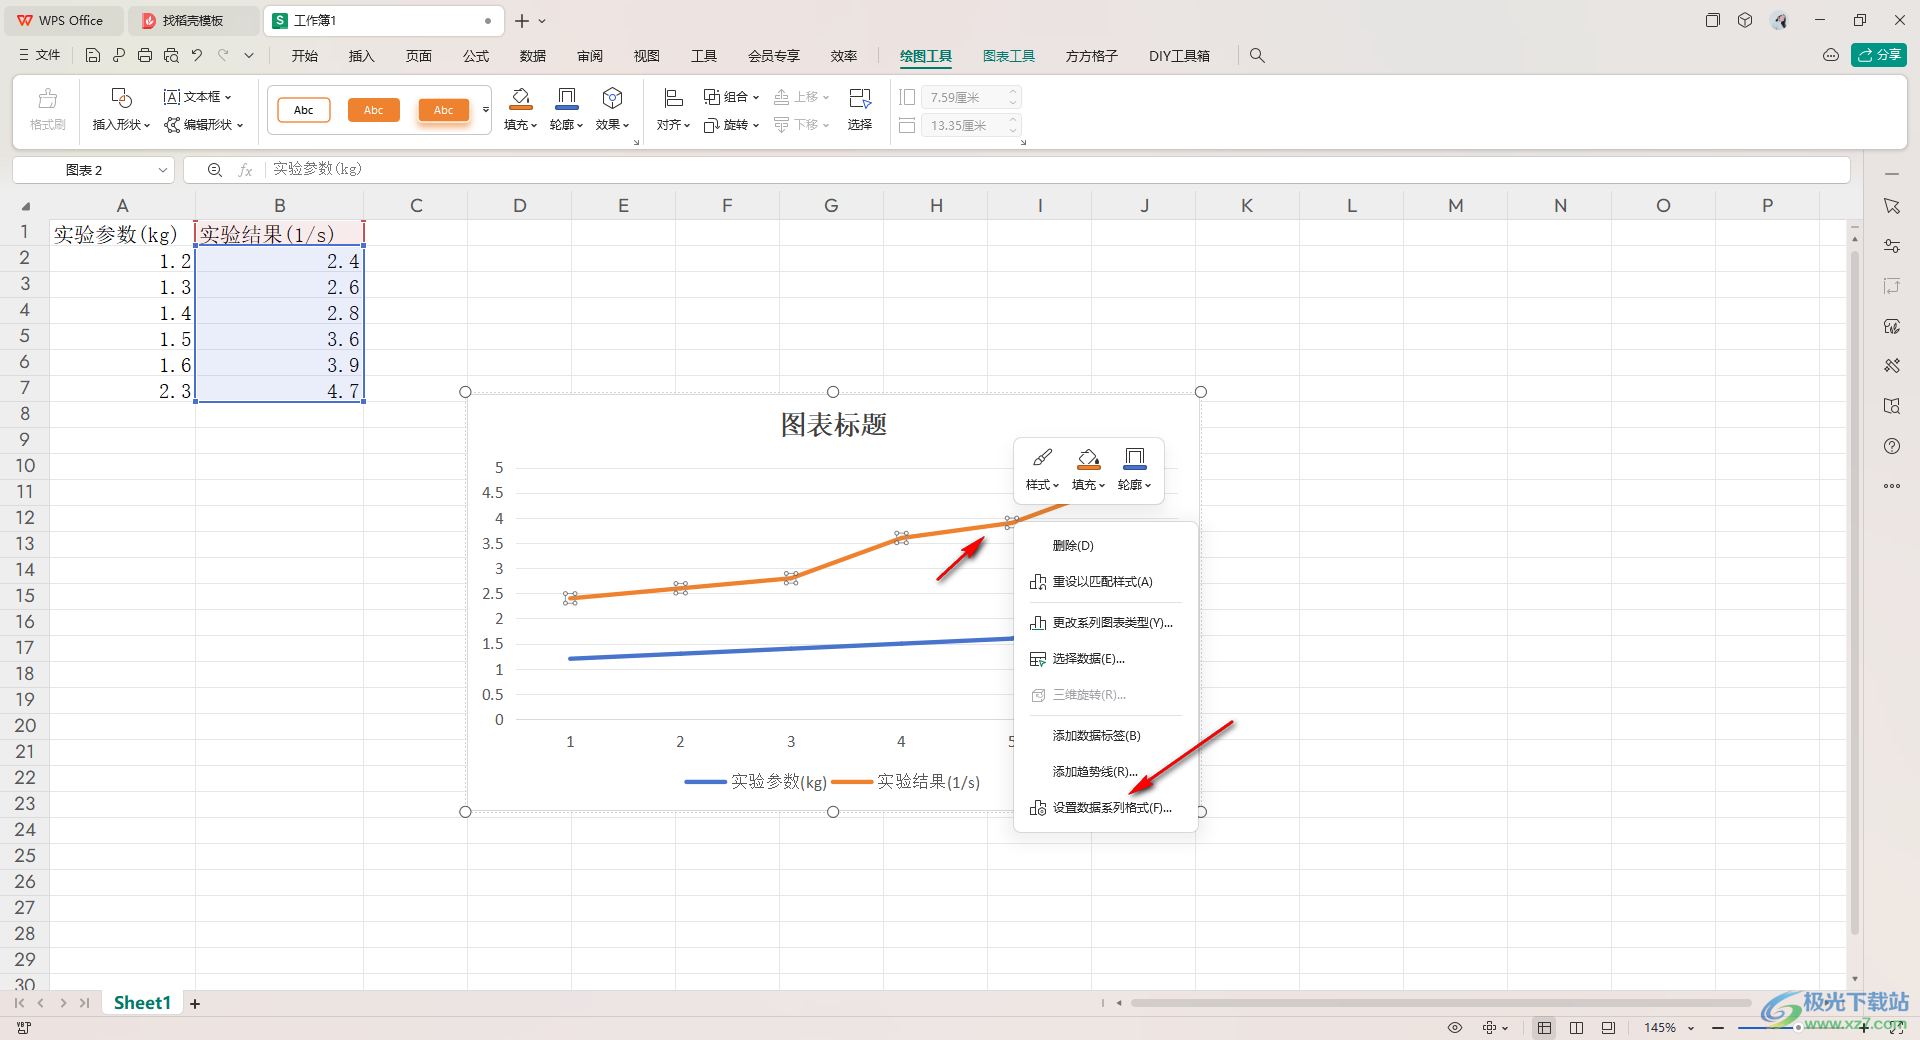Select the chart title text 图表标题
Screen dimensions: 1920x1040
click(x=833, y=425)
